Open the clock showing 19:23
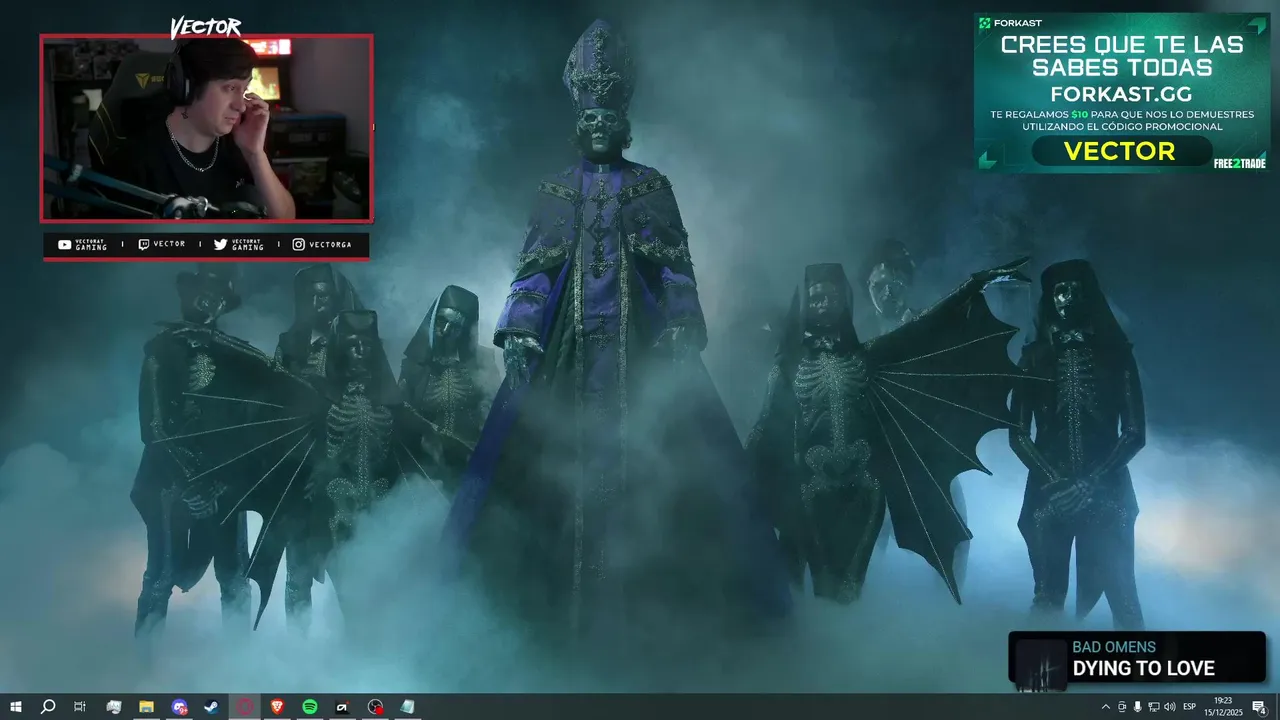 pyautogui.click(x=1222, y=707)
